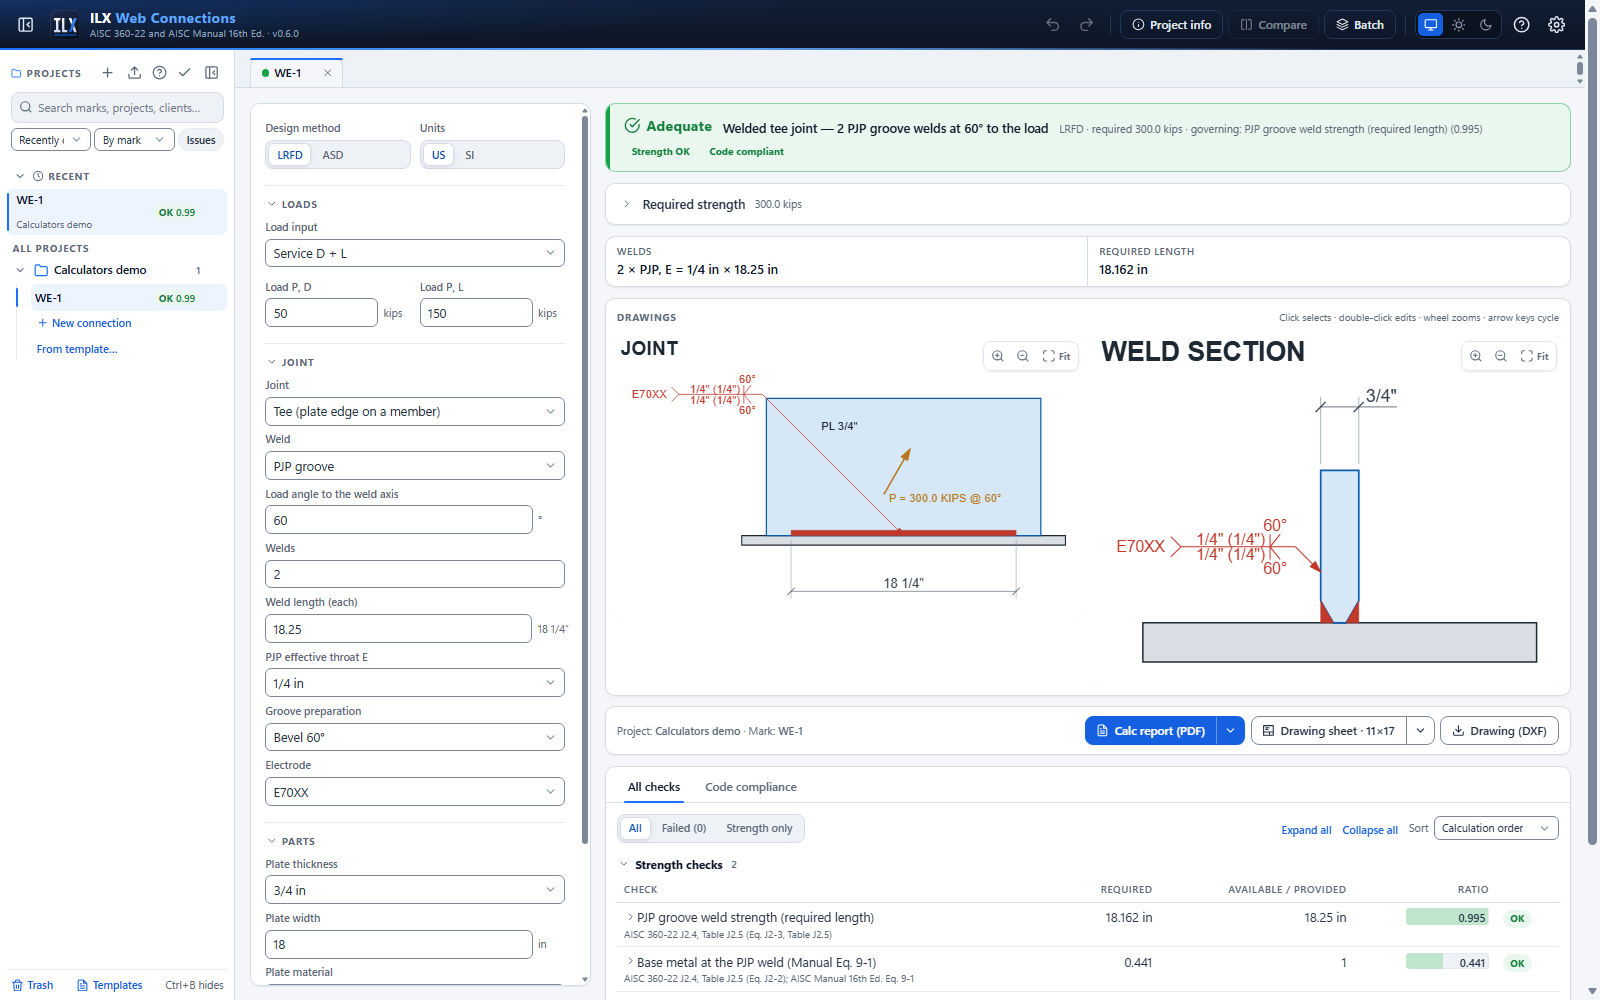This screenshot has height=1000, width=1600.
Task: Add a new project with the plus icon
Action: click(108, 73)
